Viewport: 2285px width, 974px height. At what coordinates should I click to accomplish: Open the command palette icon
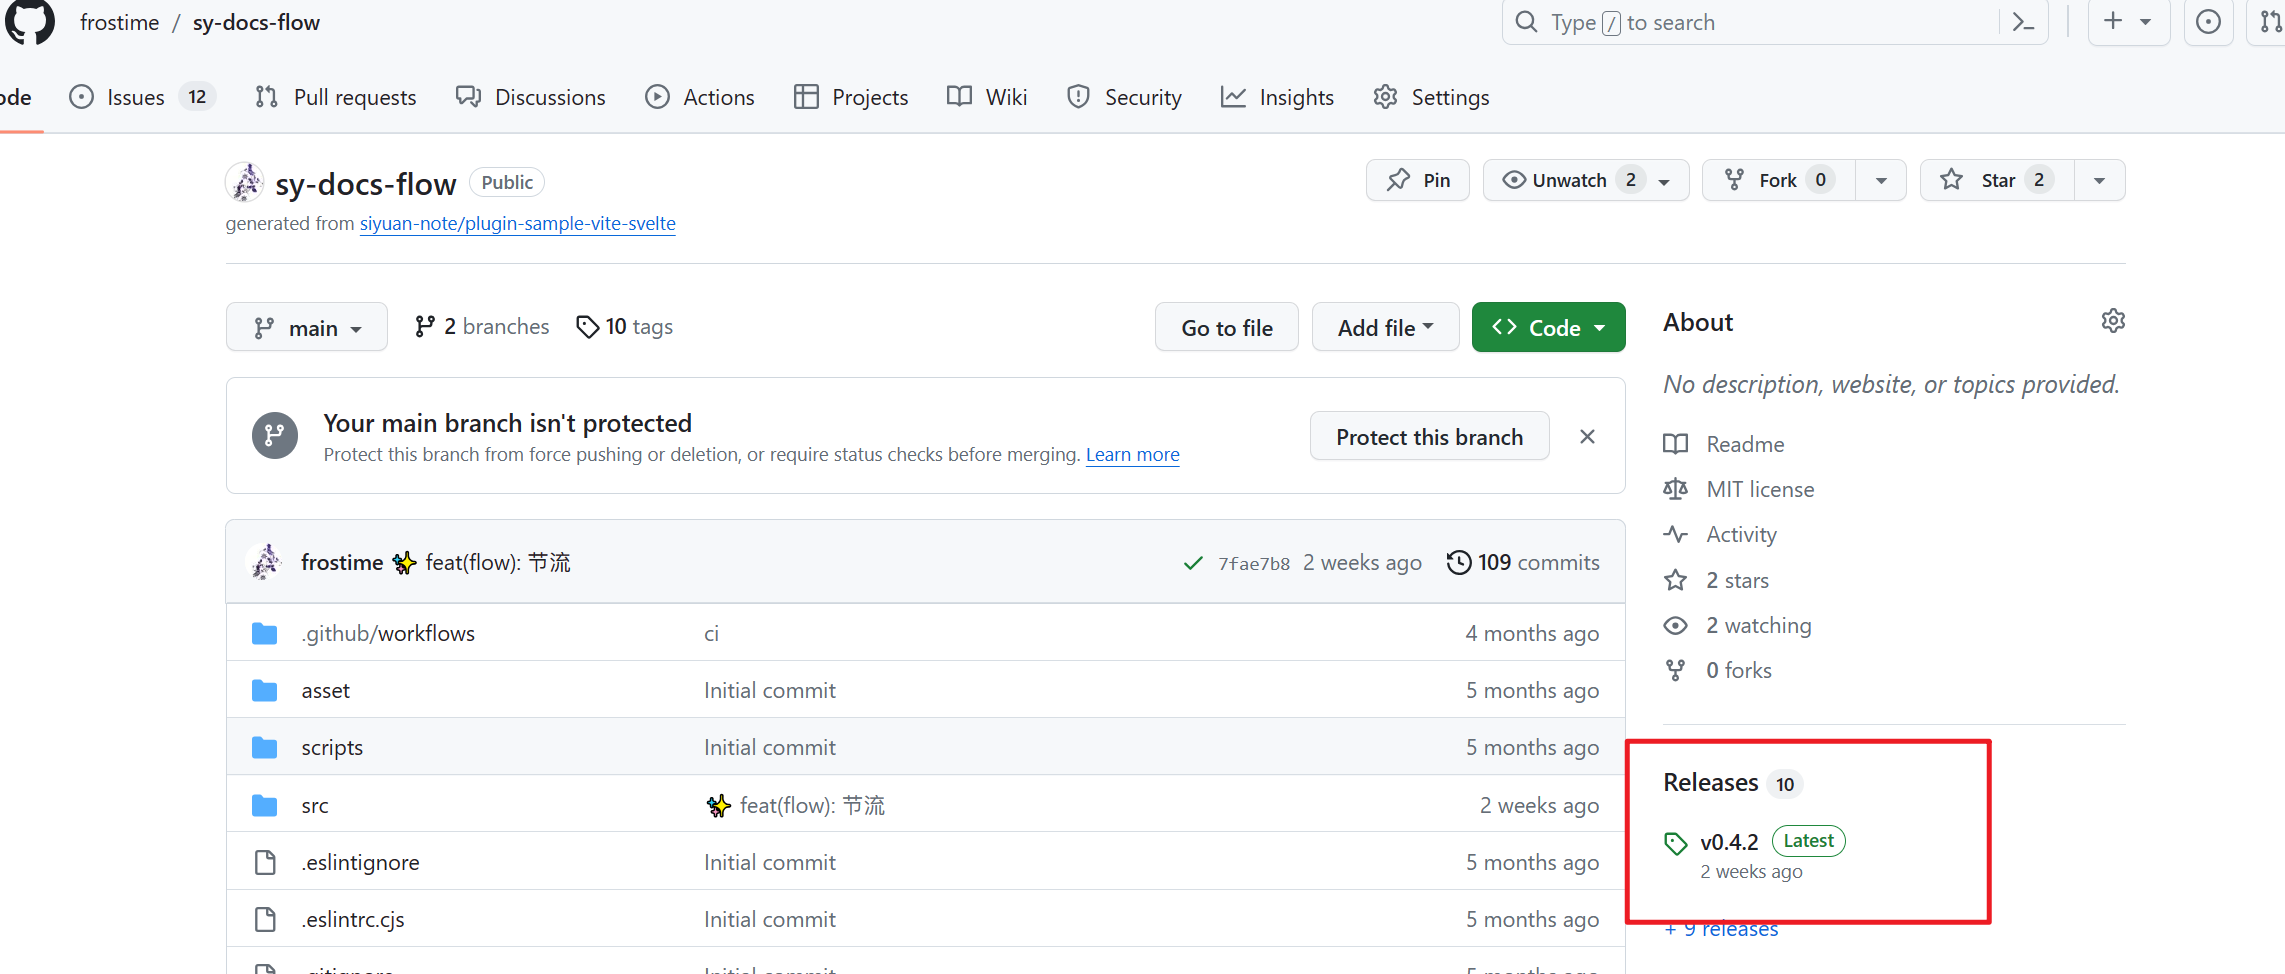click(x=2023, y=22)
